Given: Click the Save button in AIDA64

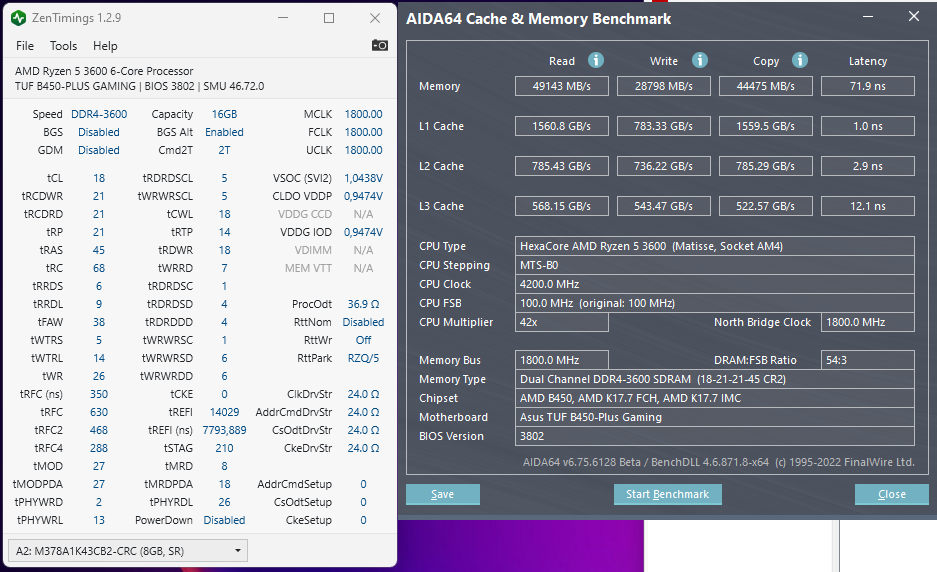Looking at the screenshot, I should [x=443, y=494].
